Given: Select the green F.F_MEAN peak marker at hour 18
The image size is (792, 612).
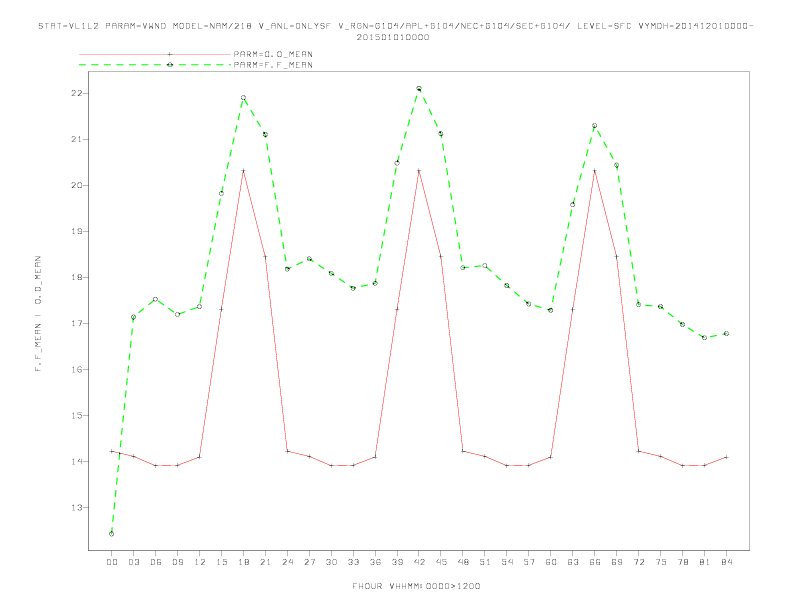Looking at the screenshot, I should pos(243,97).
